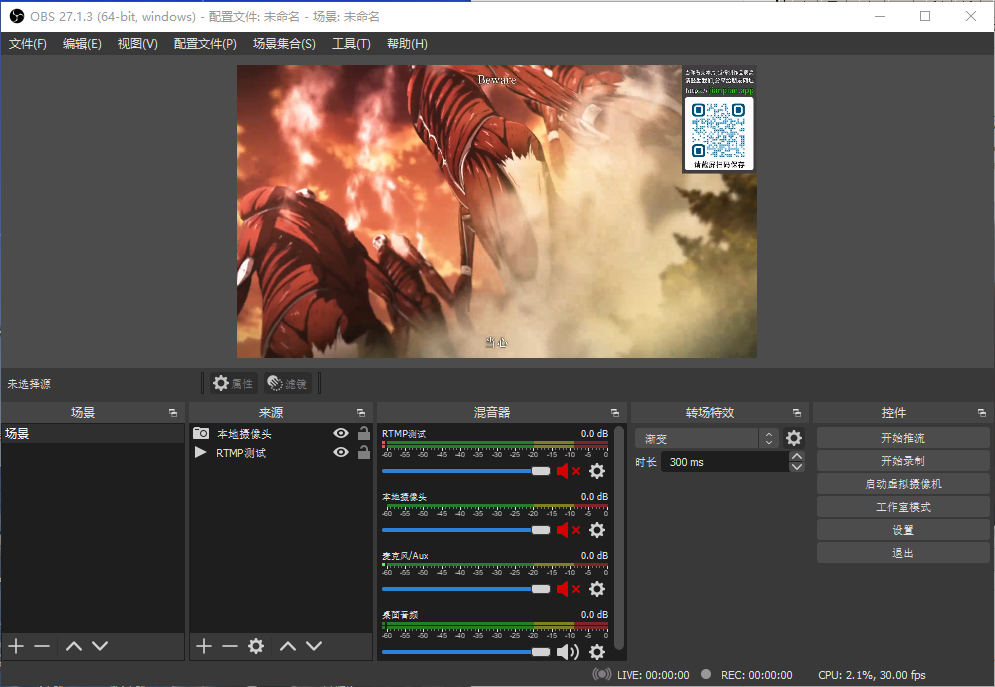Select the RTMP测试 source row
995x687 pixels.
[281, 452]
